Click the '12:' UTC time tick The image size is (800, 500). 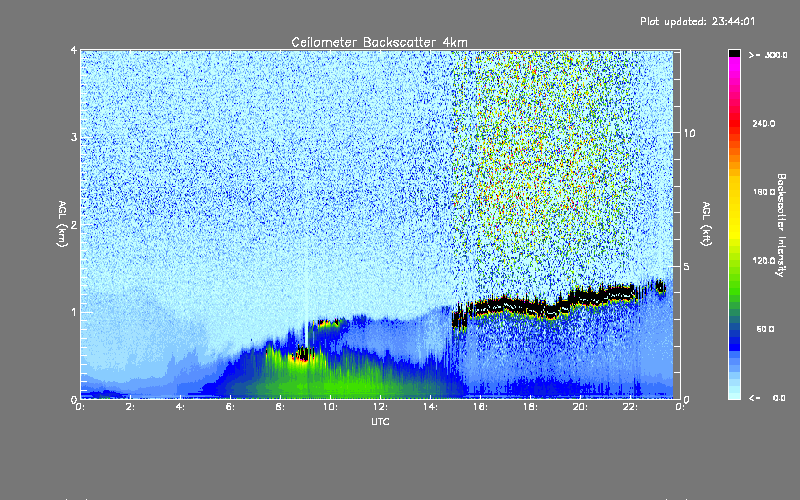[380, 407]
